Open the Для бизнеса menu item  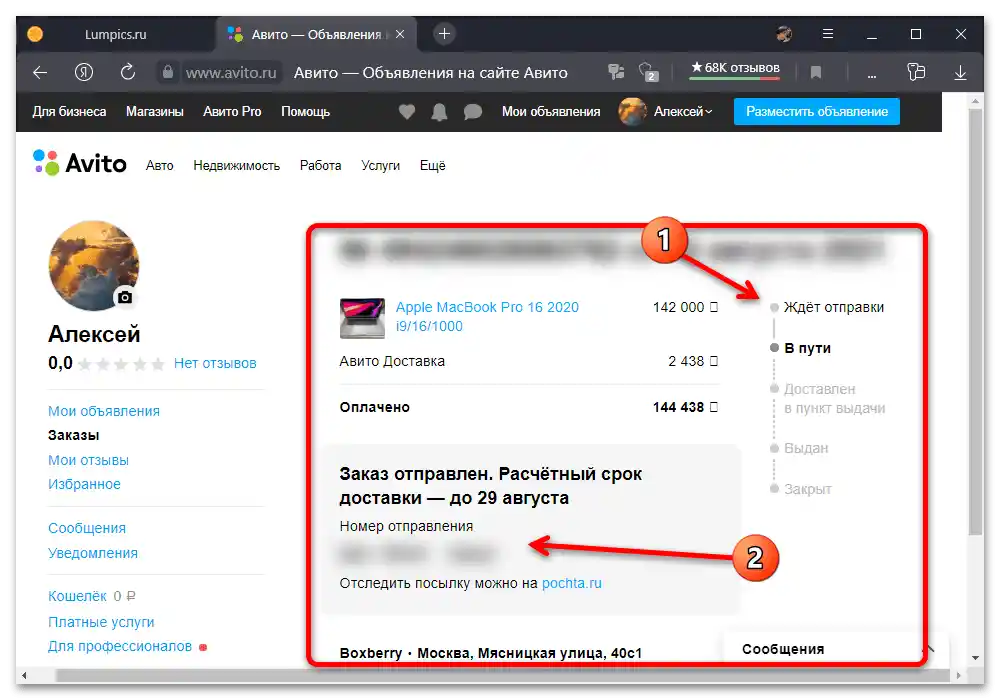[70, 112]
